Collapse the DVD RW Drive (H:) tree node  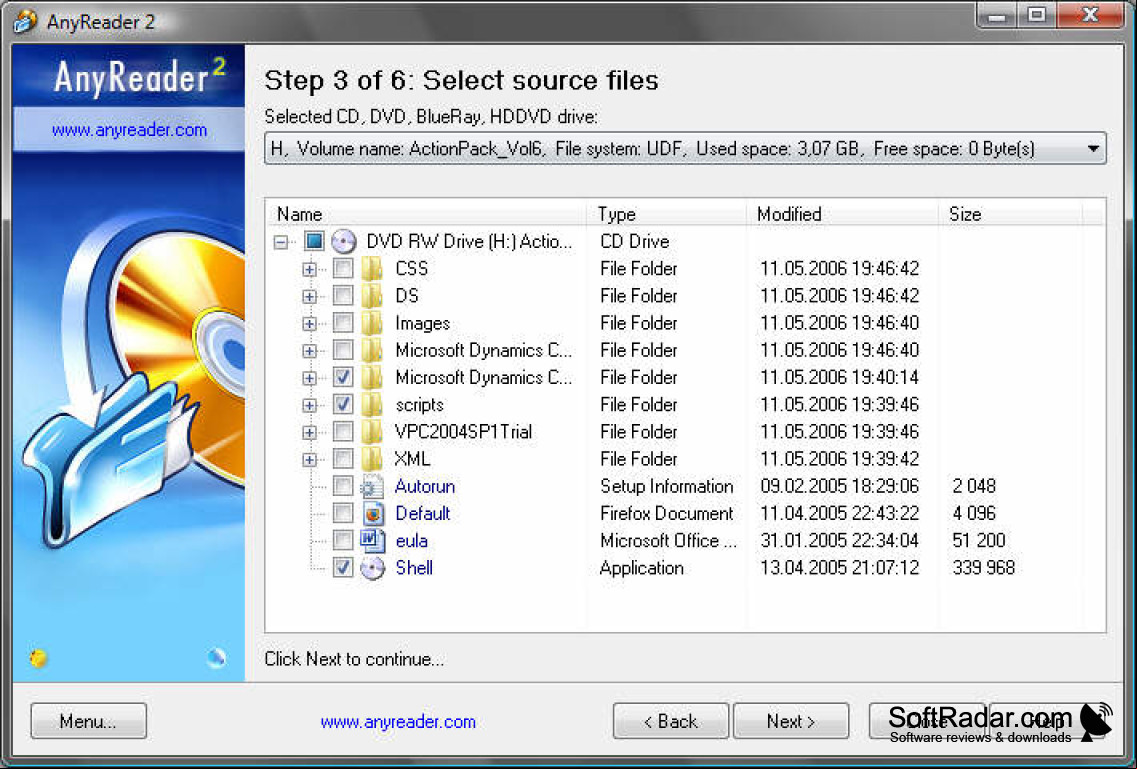coord(281,242)
